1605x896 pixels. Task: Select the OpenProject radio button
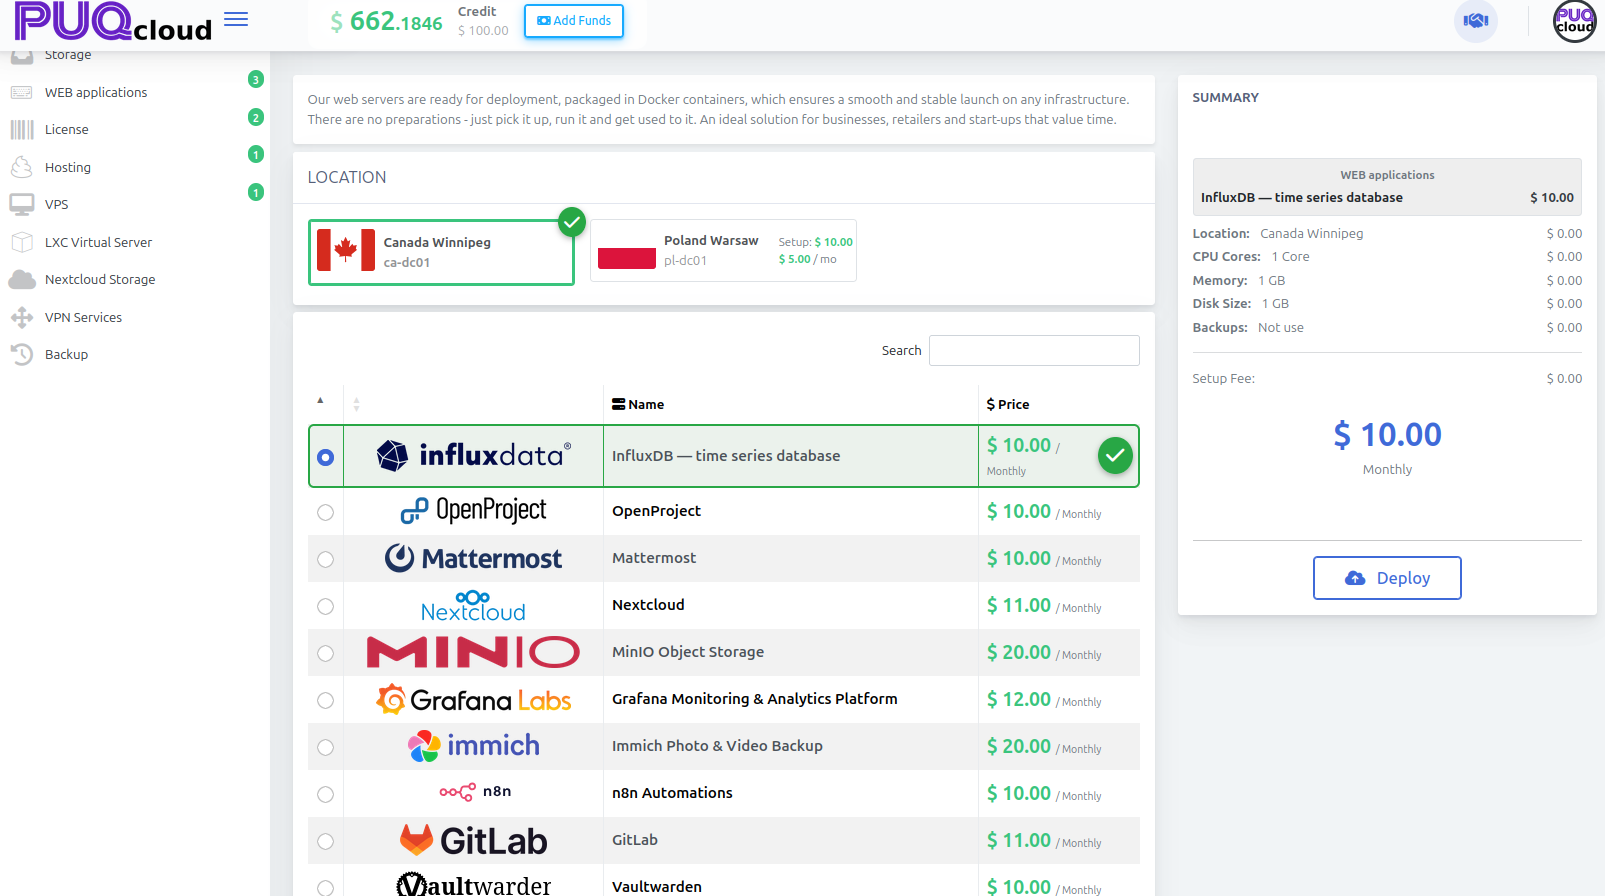click(325, 512)
